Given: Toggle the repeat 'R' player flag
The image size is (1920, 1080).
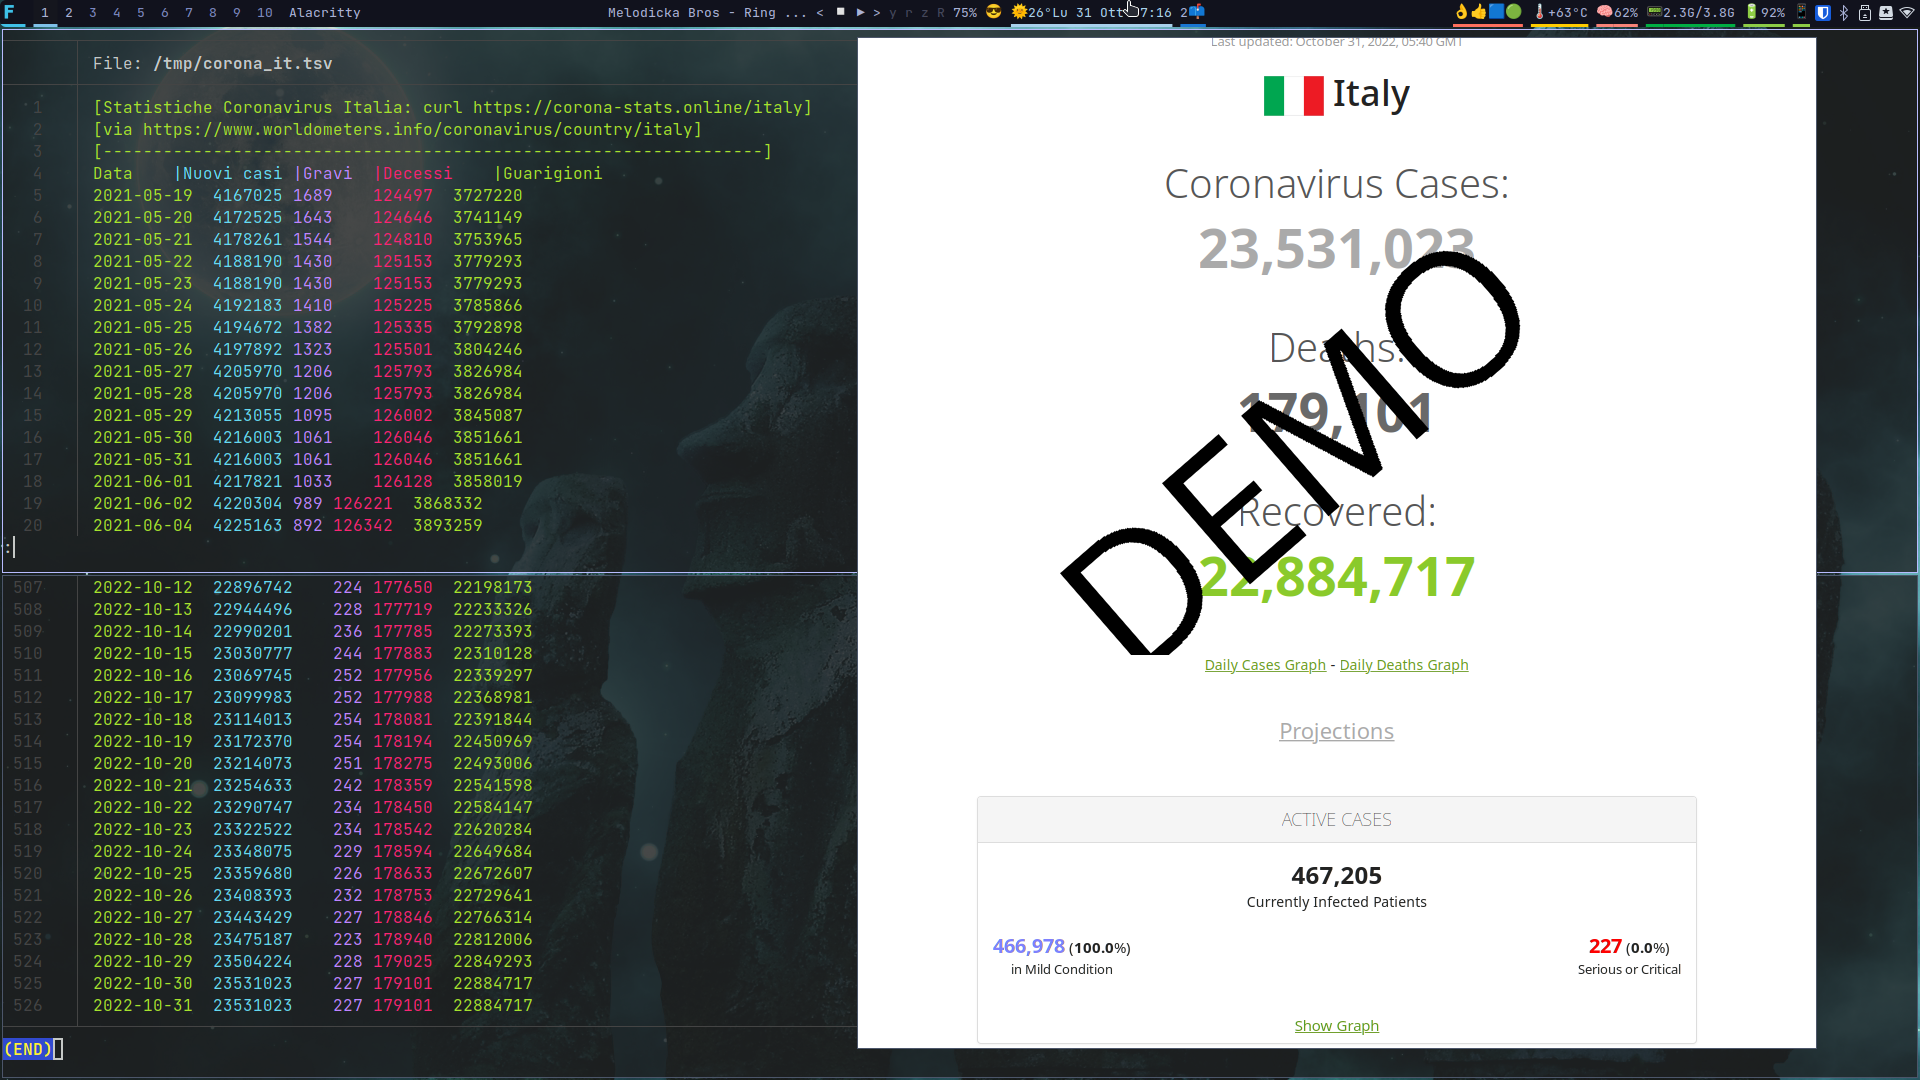Looking at the screenshot, I should coord(941,13).
